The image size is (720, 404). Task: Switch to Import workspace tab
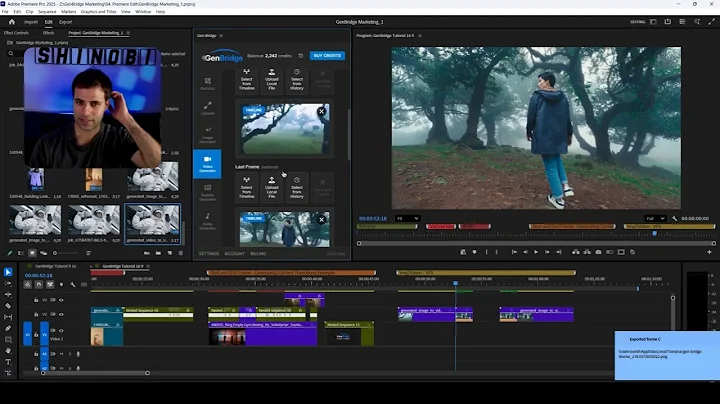[x=31, y=22]
